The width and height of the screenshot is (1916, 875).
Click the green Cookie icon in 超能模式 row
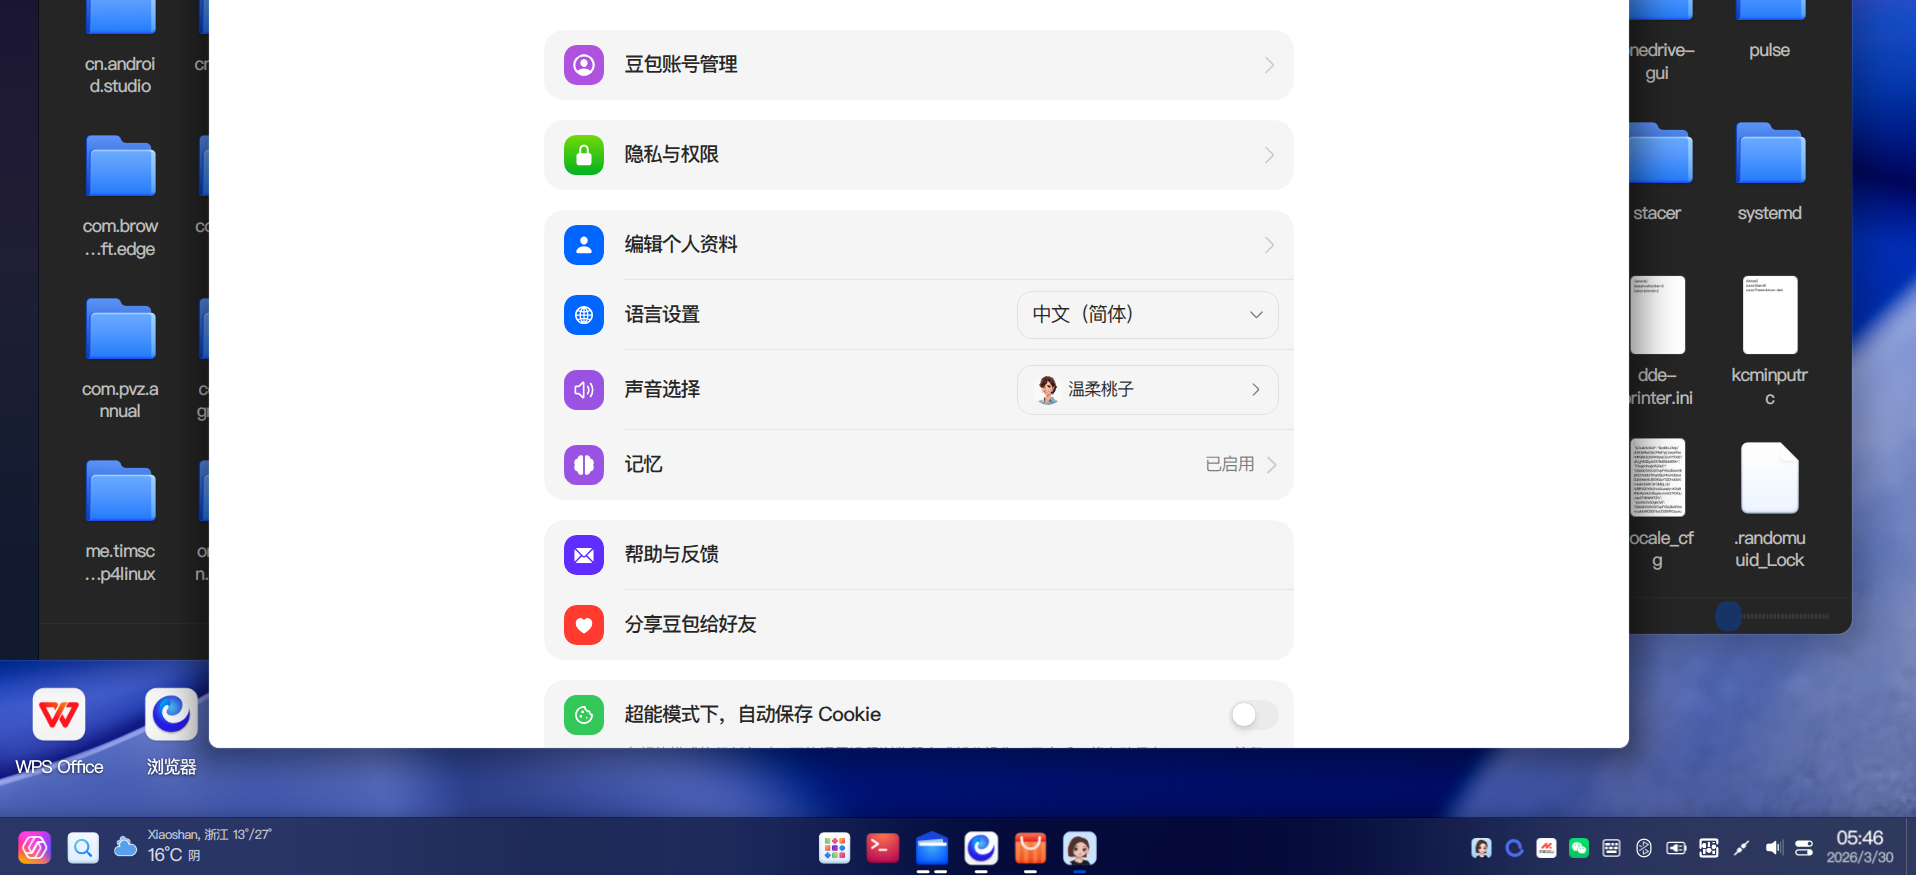click(584, 715)
